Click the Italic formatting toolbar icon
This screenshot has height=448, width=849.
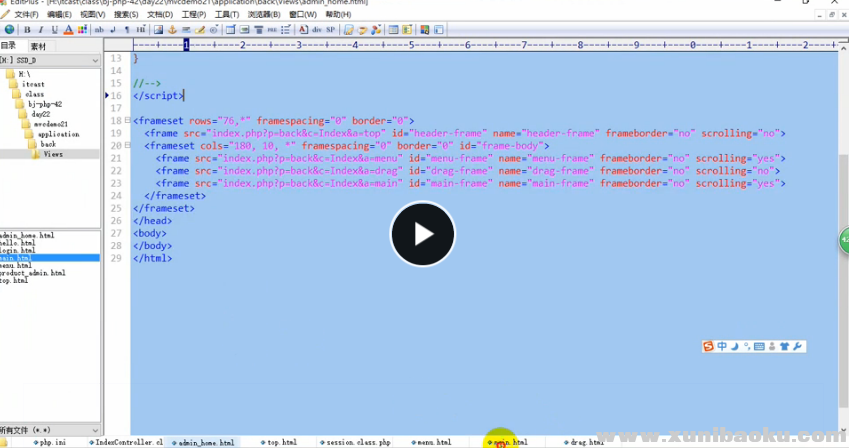pyautogui.click(x=40, y=30)
